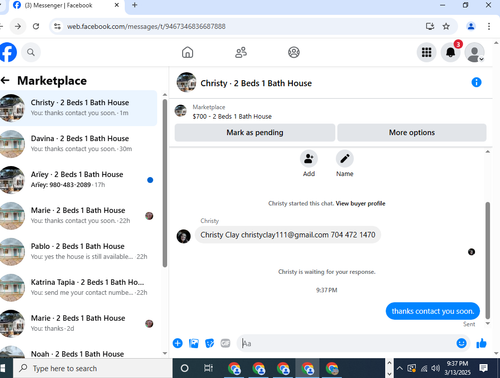Open Cortana circle on taskbar
This screenshot has width=500, height=378.
pos(184,368)
